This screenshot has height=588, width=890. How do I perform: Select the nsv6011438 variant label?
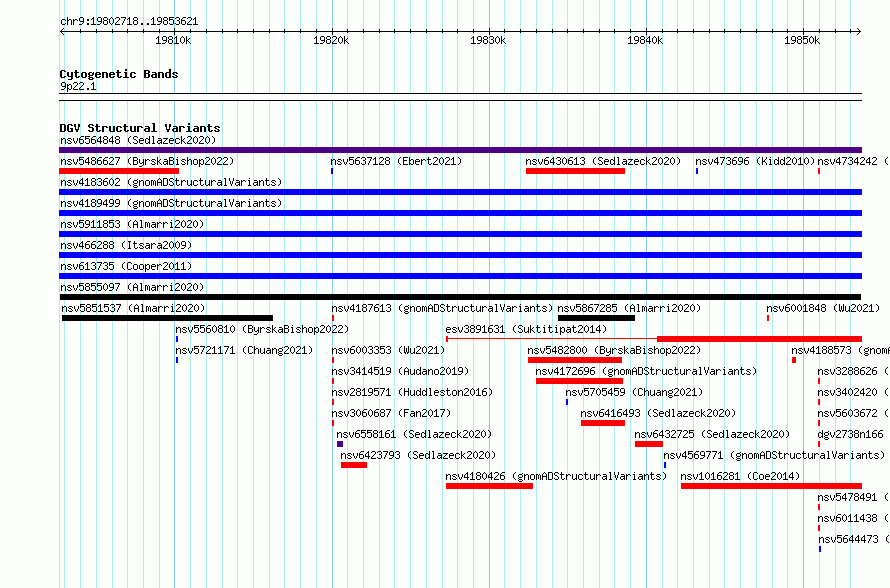[x=853, y=518]
